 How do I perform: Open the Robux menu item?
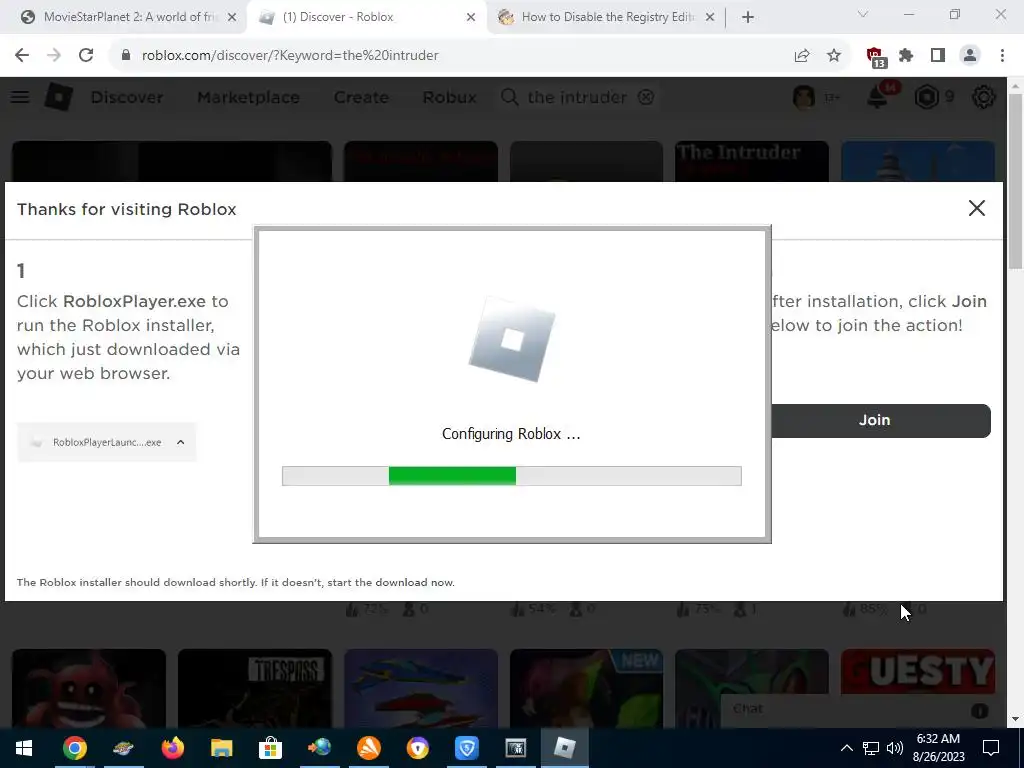pyautogui.click(x=449, y=97)
